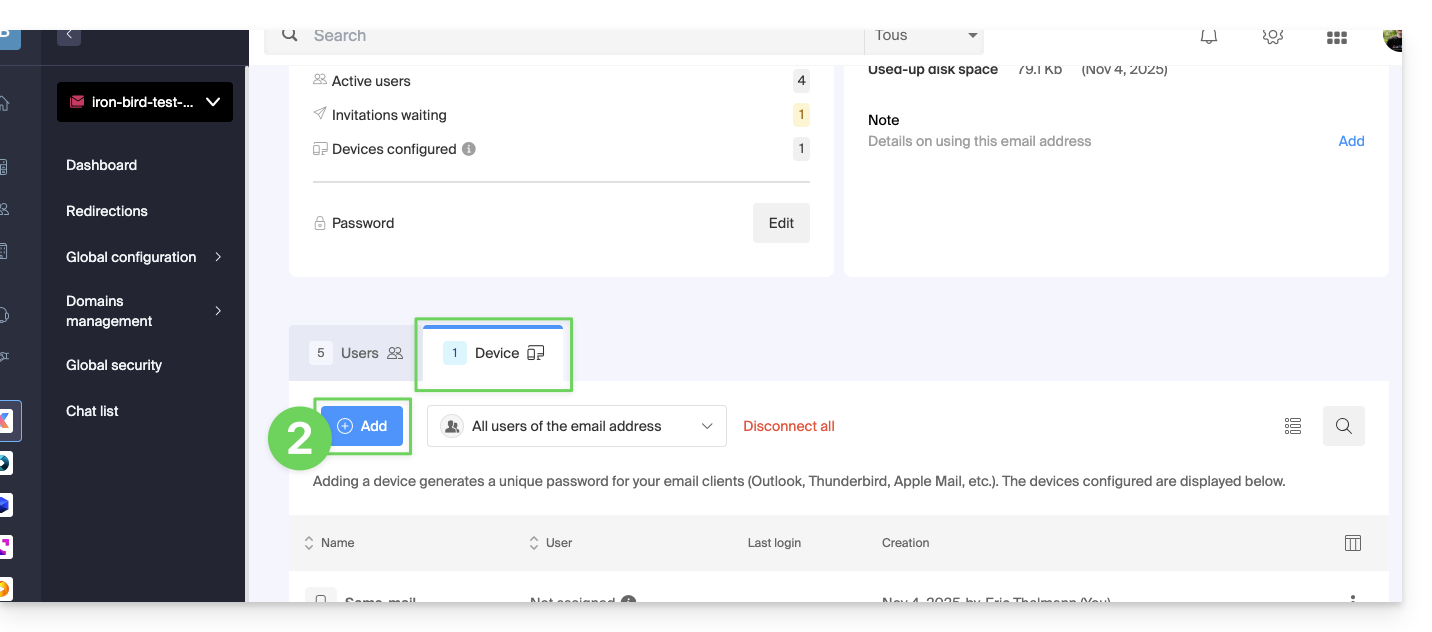Click the device list search icon
The width and height of the screenshot is (1432, 632).
click(1343, 426)
